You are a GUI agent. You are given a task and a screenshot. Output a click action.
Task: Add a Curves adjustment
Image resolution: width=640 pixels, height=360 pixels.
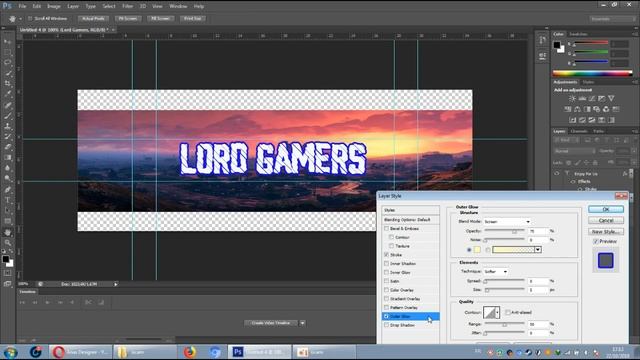[592, 98]
